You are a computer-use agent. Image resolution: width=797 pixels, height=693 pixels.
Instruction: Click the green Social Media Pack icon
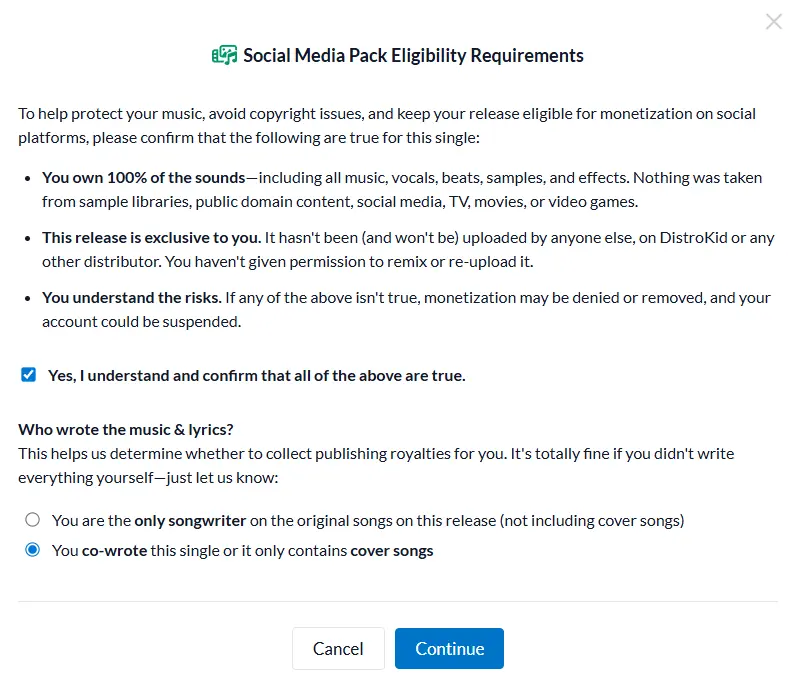(224, 55)
